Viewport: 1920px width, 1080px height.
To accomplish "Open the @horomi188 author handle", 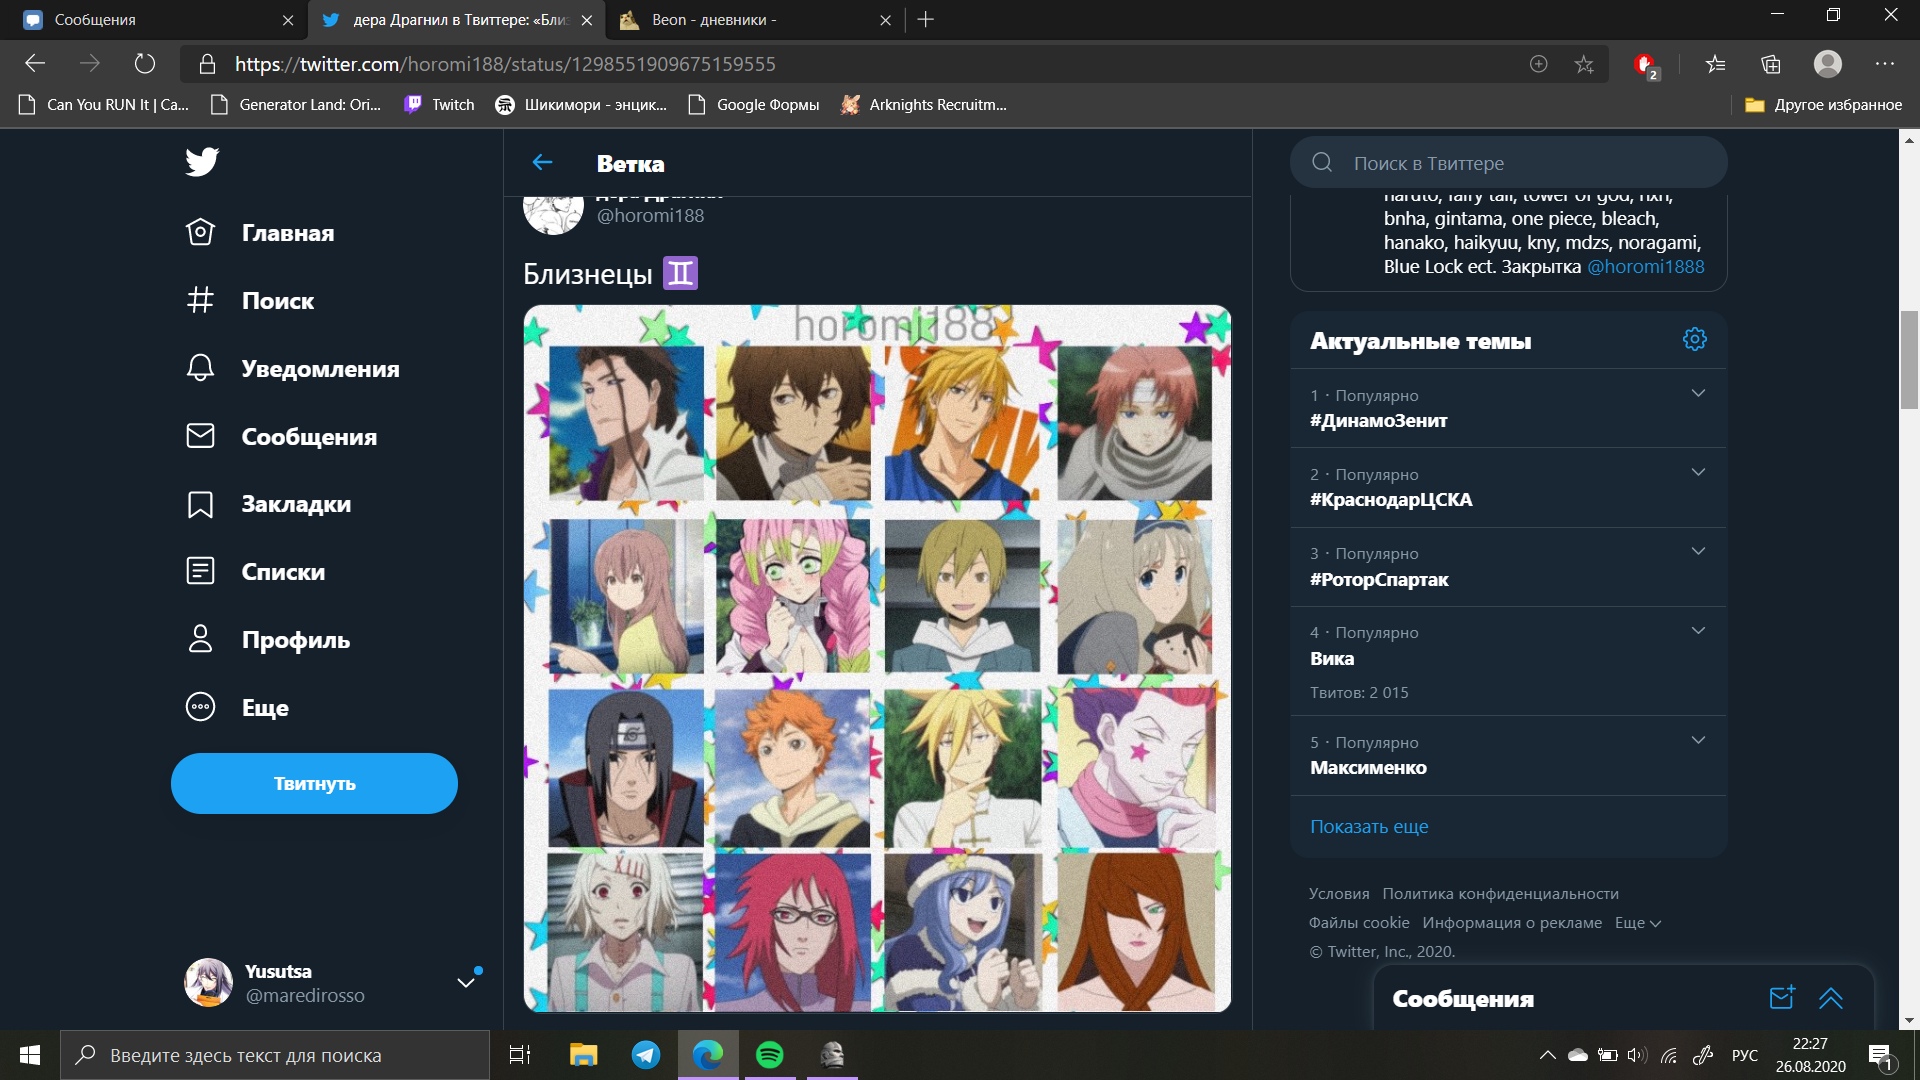I will pyautogui.click(x=650, y=215).
